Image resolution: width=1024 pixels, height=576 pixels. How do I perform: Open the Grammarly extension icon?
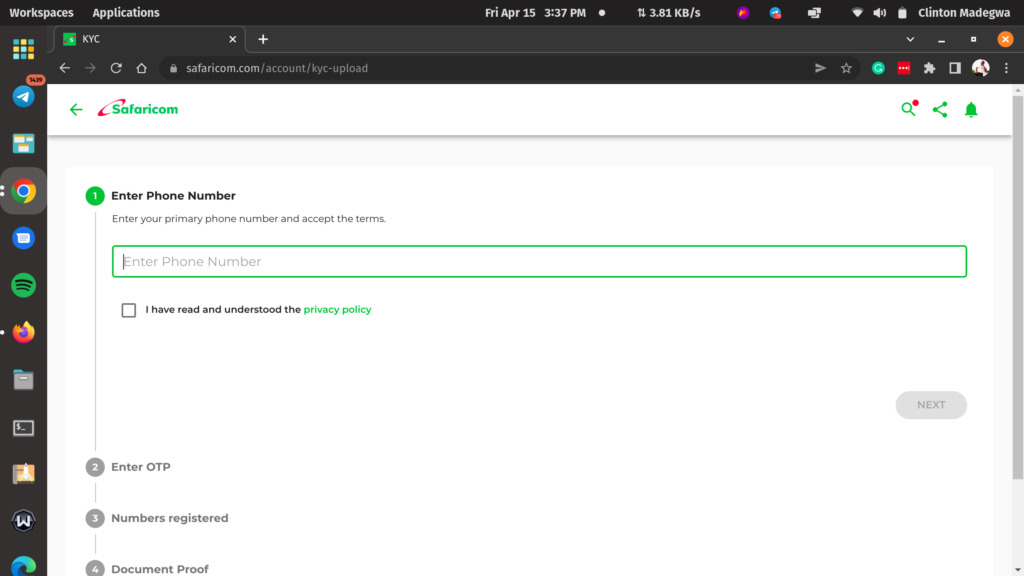(878, 68)
